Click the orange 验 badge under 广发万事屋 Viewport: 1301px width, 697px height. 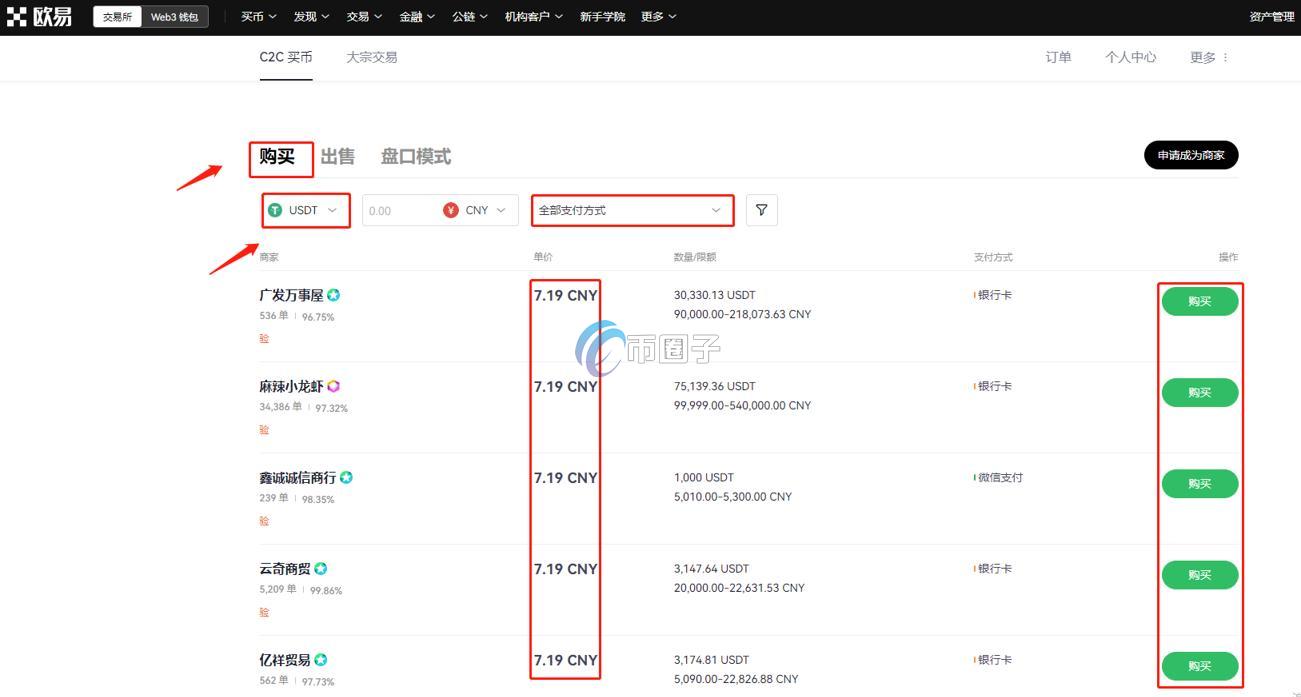[x=263, y=339]
